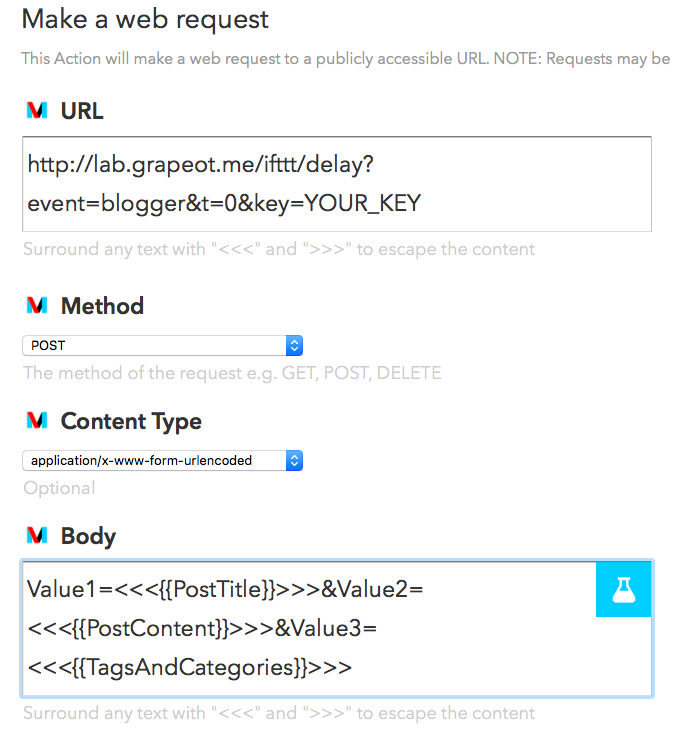Click the URL text ending in YOUR_KEY

pos(224,204)
